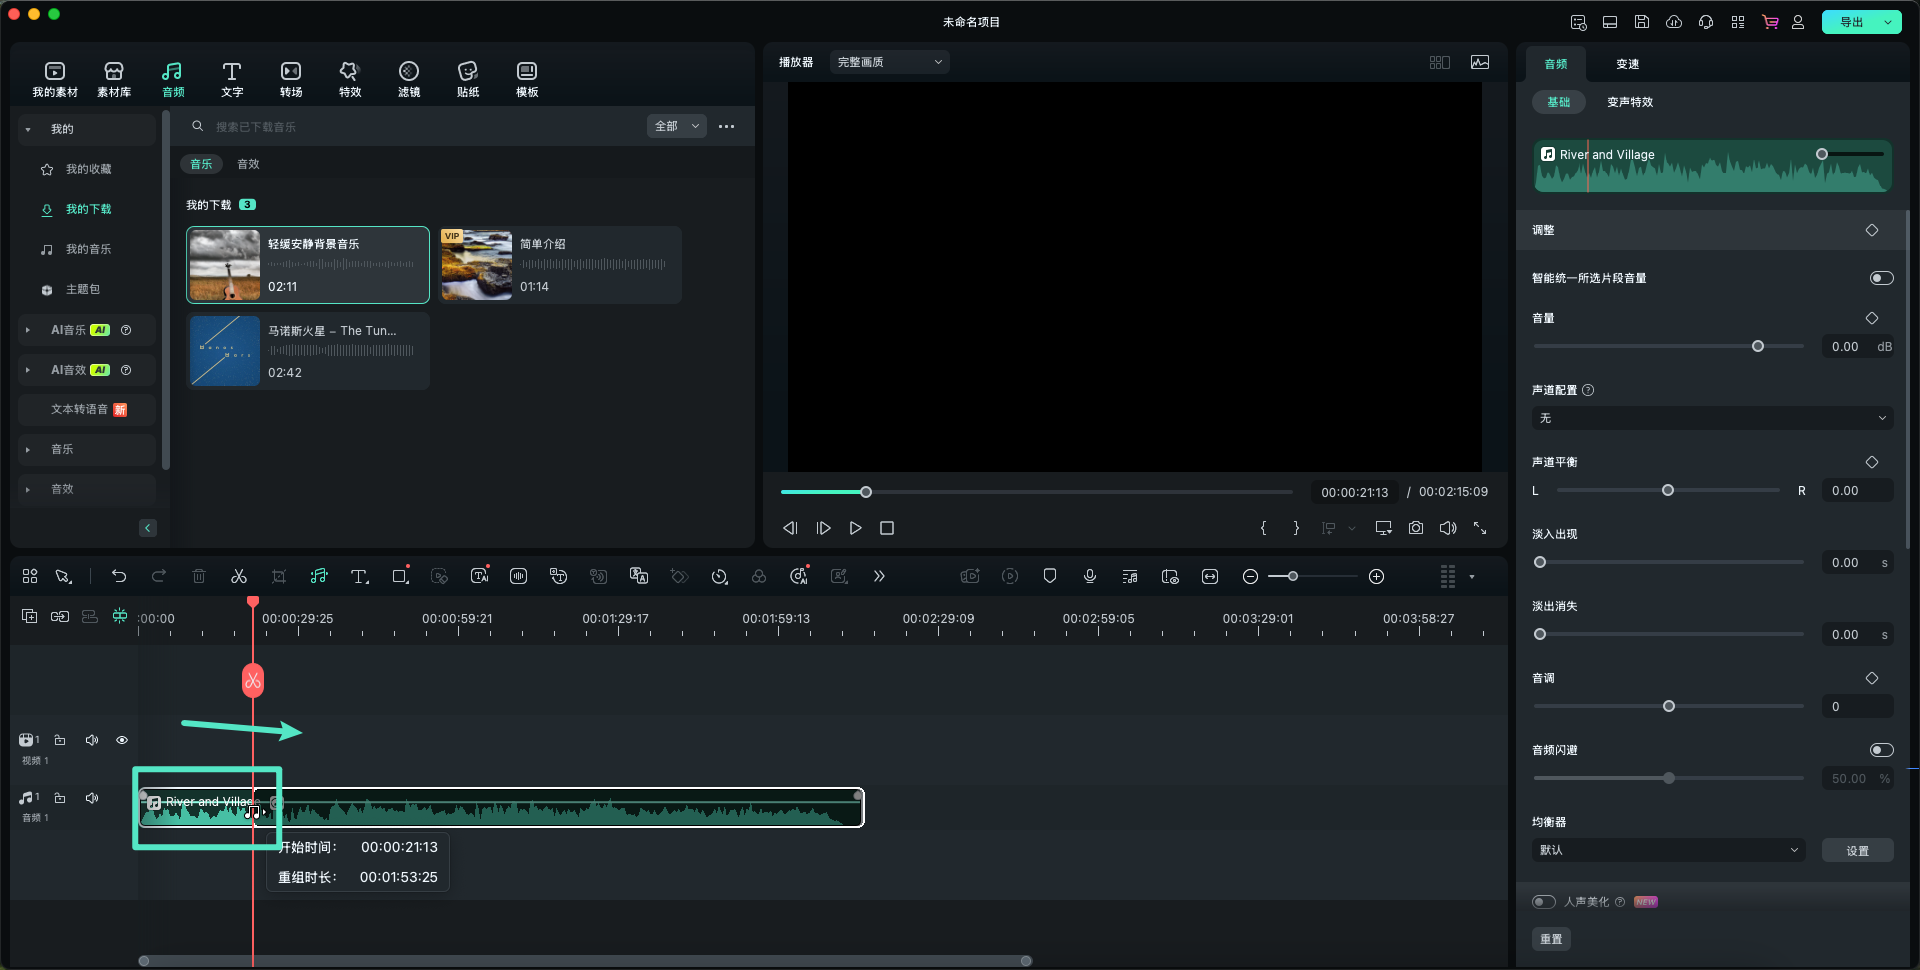Open the 完整画质 quality dropdown
Screen dimensions: 1920x970
click(x=889, y=62)
